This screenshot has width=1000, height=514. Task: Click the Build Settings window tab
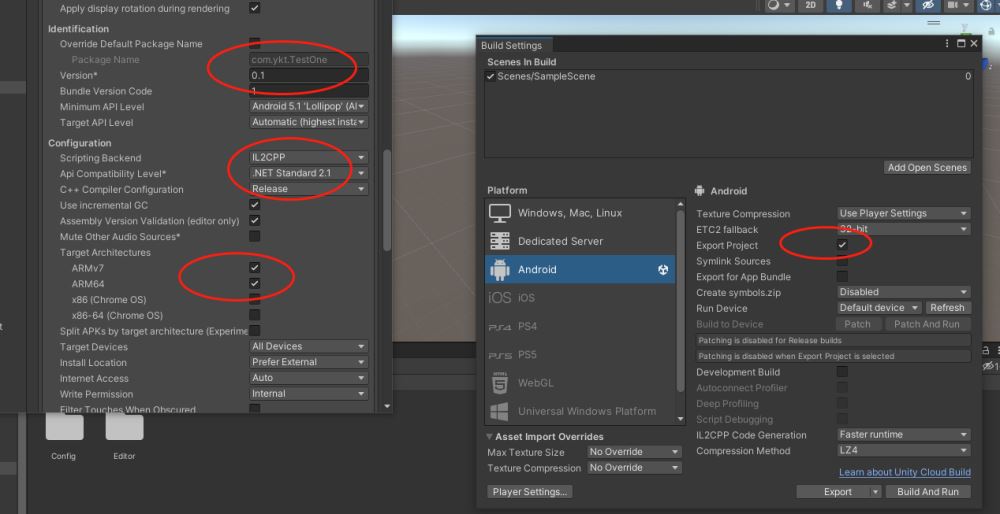point(511,45)
